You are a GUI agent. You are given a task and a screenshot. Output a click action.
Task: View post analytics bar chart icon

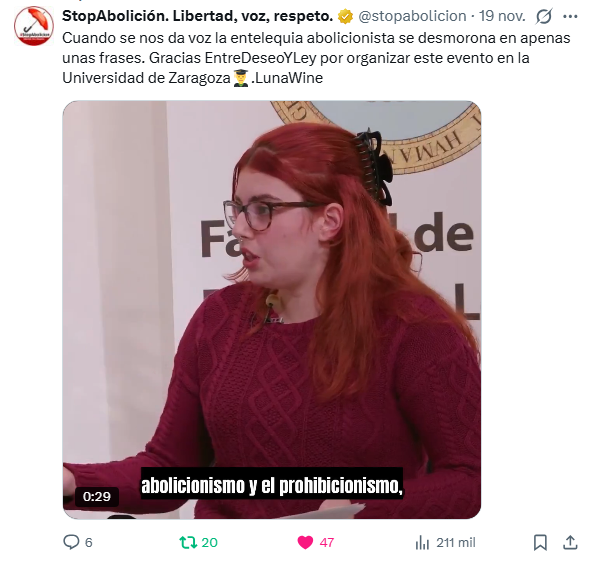click(x=422, y=543)
